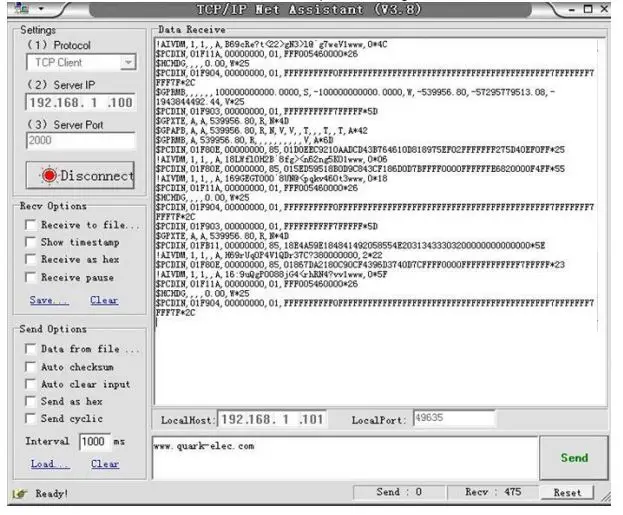Click the red connection status icon

[49, 175]
